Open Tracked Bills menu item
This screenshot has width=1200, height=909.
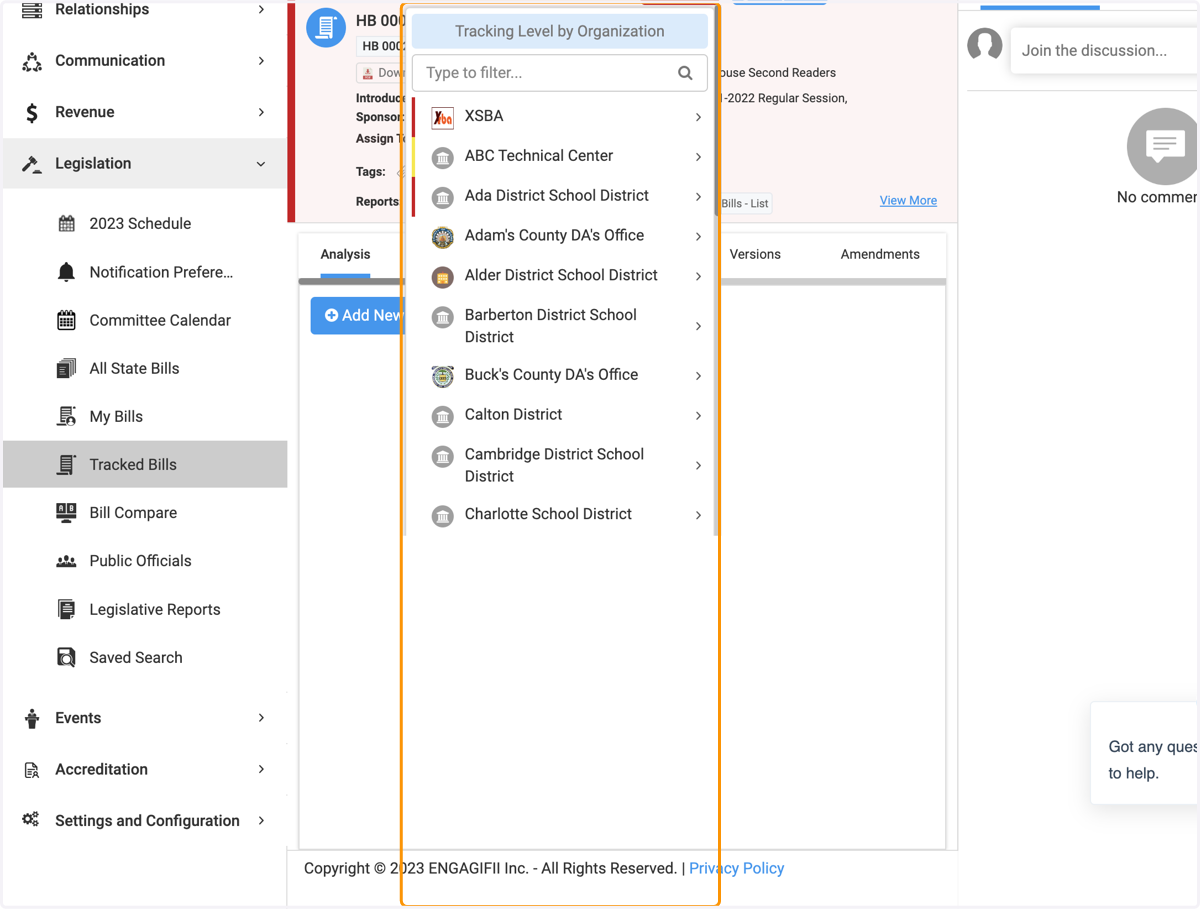[145, 464]
